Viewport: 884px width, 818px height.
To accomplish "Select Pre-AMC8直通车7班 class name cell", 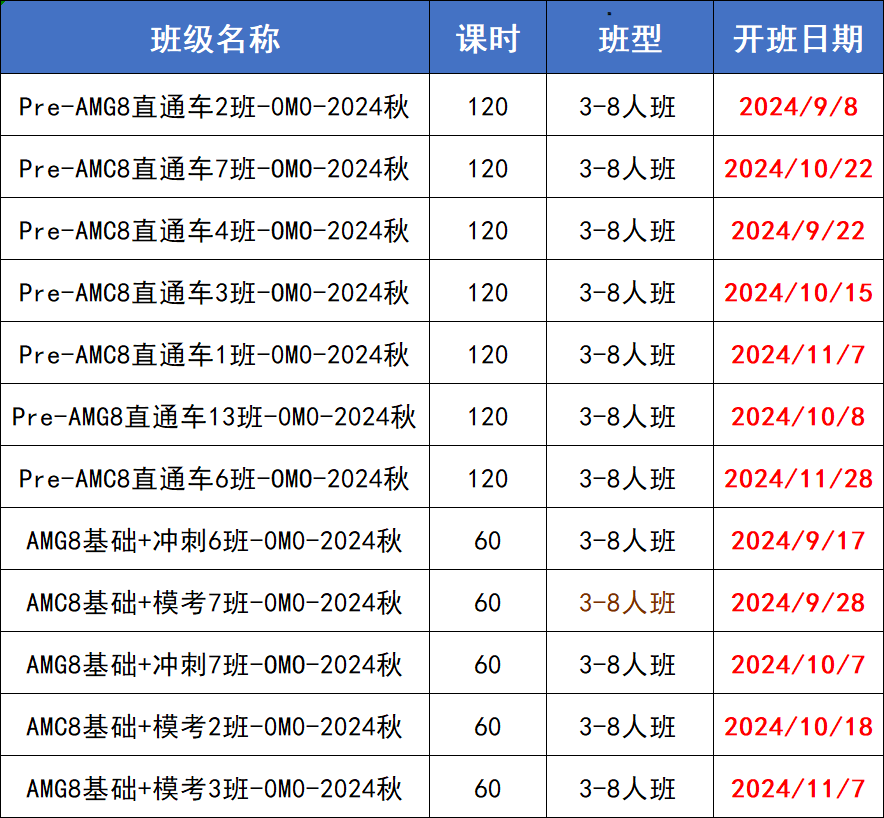I will click(214, 169).
